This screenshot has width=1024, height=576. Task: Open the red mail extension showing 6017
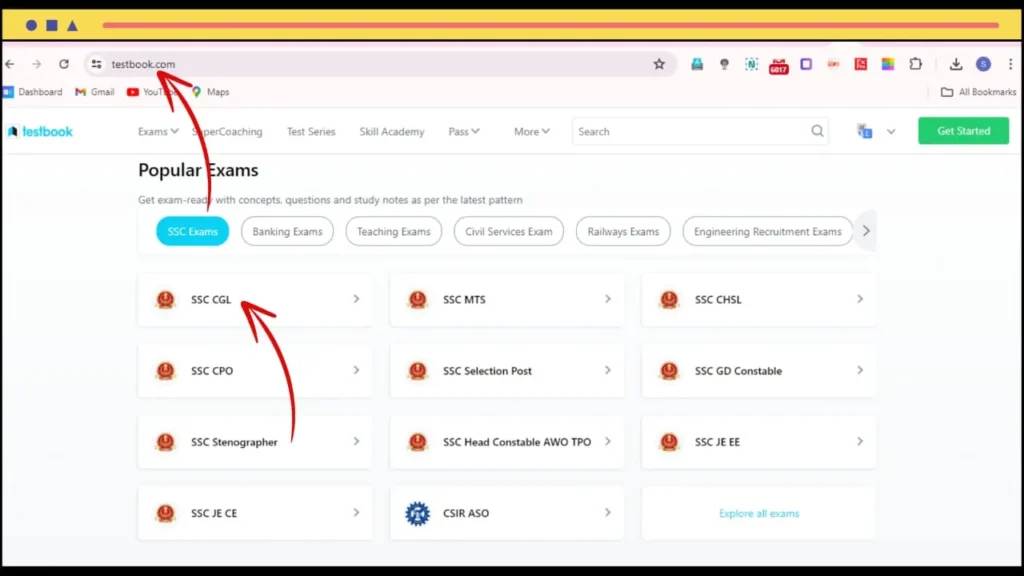click(778, 65)
